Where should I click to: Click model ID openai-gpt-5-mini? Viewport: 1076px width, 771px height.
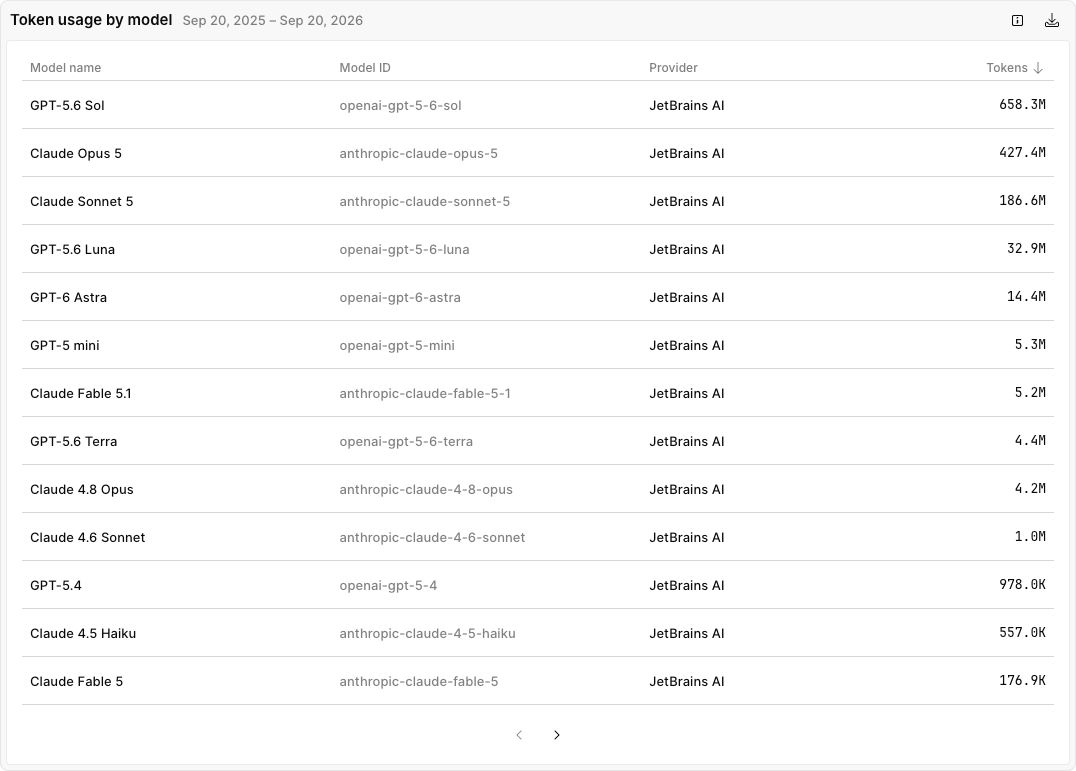[x=397, y=346]
